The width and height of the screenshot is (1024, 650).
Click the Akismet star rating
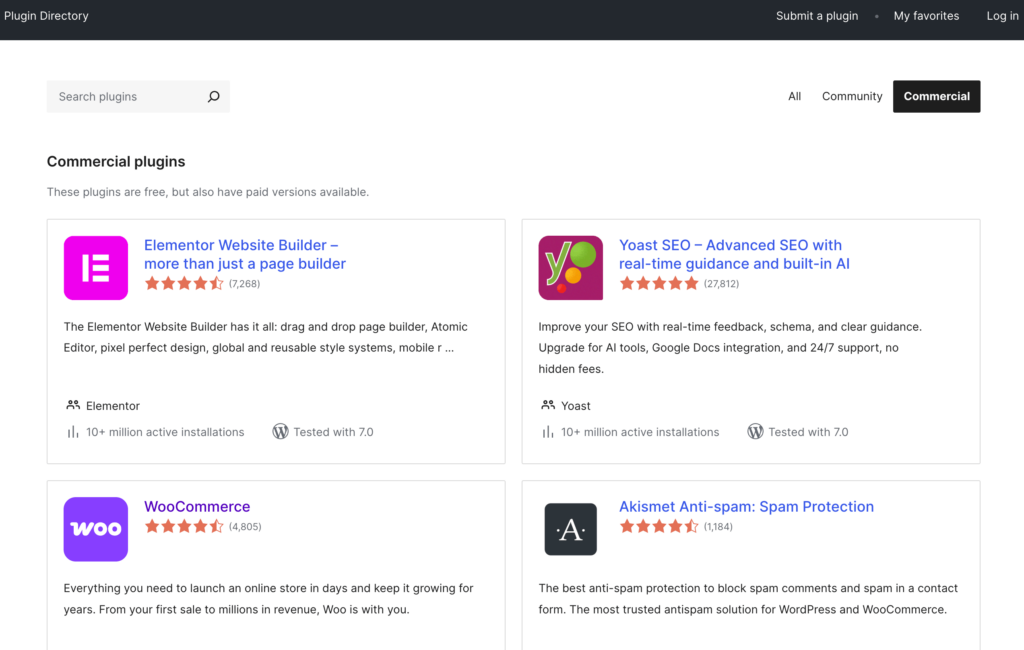point(659,527)
